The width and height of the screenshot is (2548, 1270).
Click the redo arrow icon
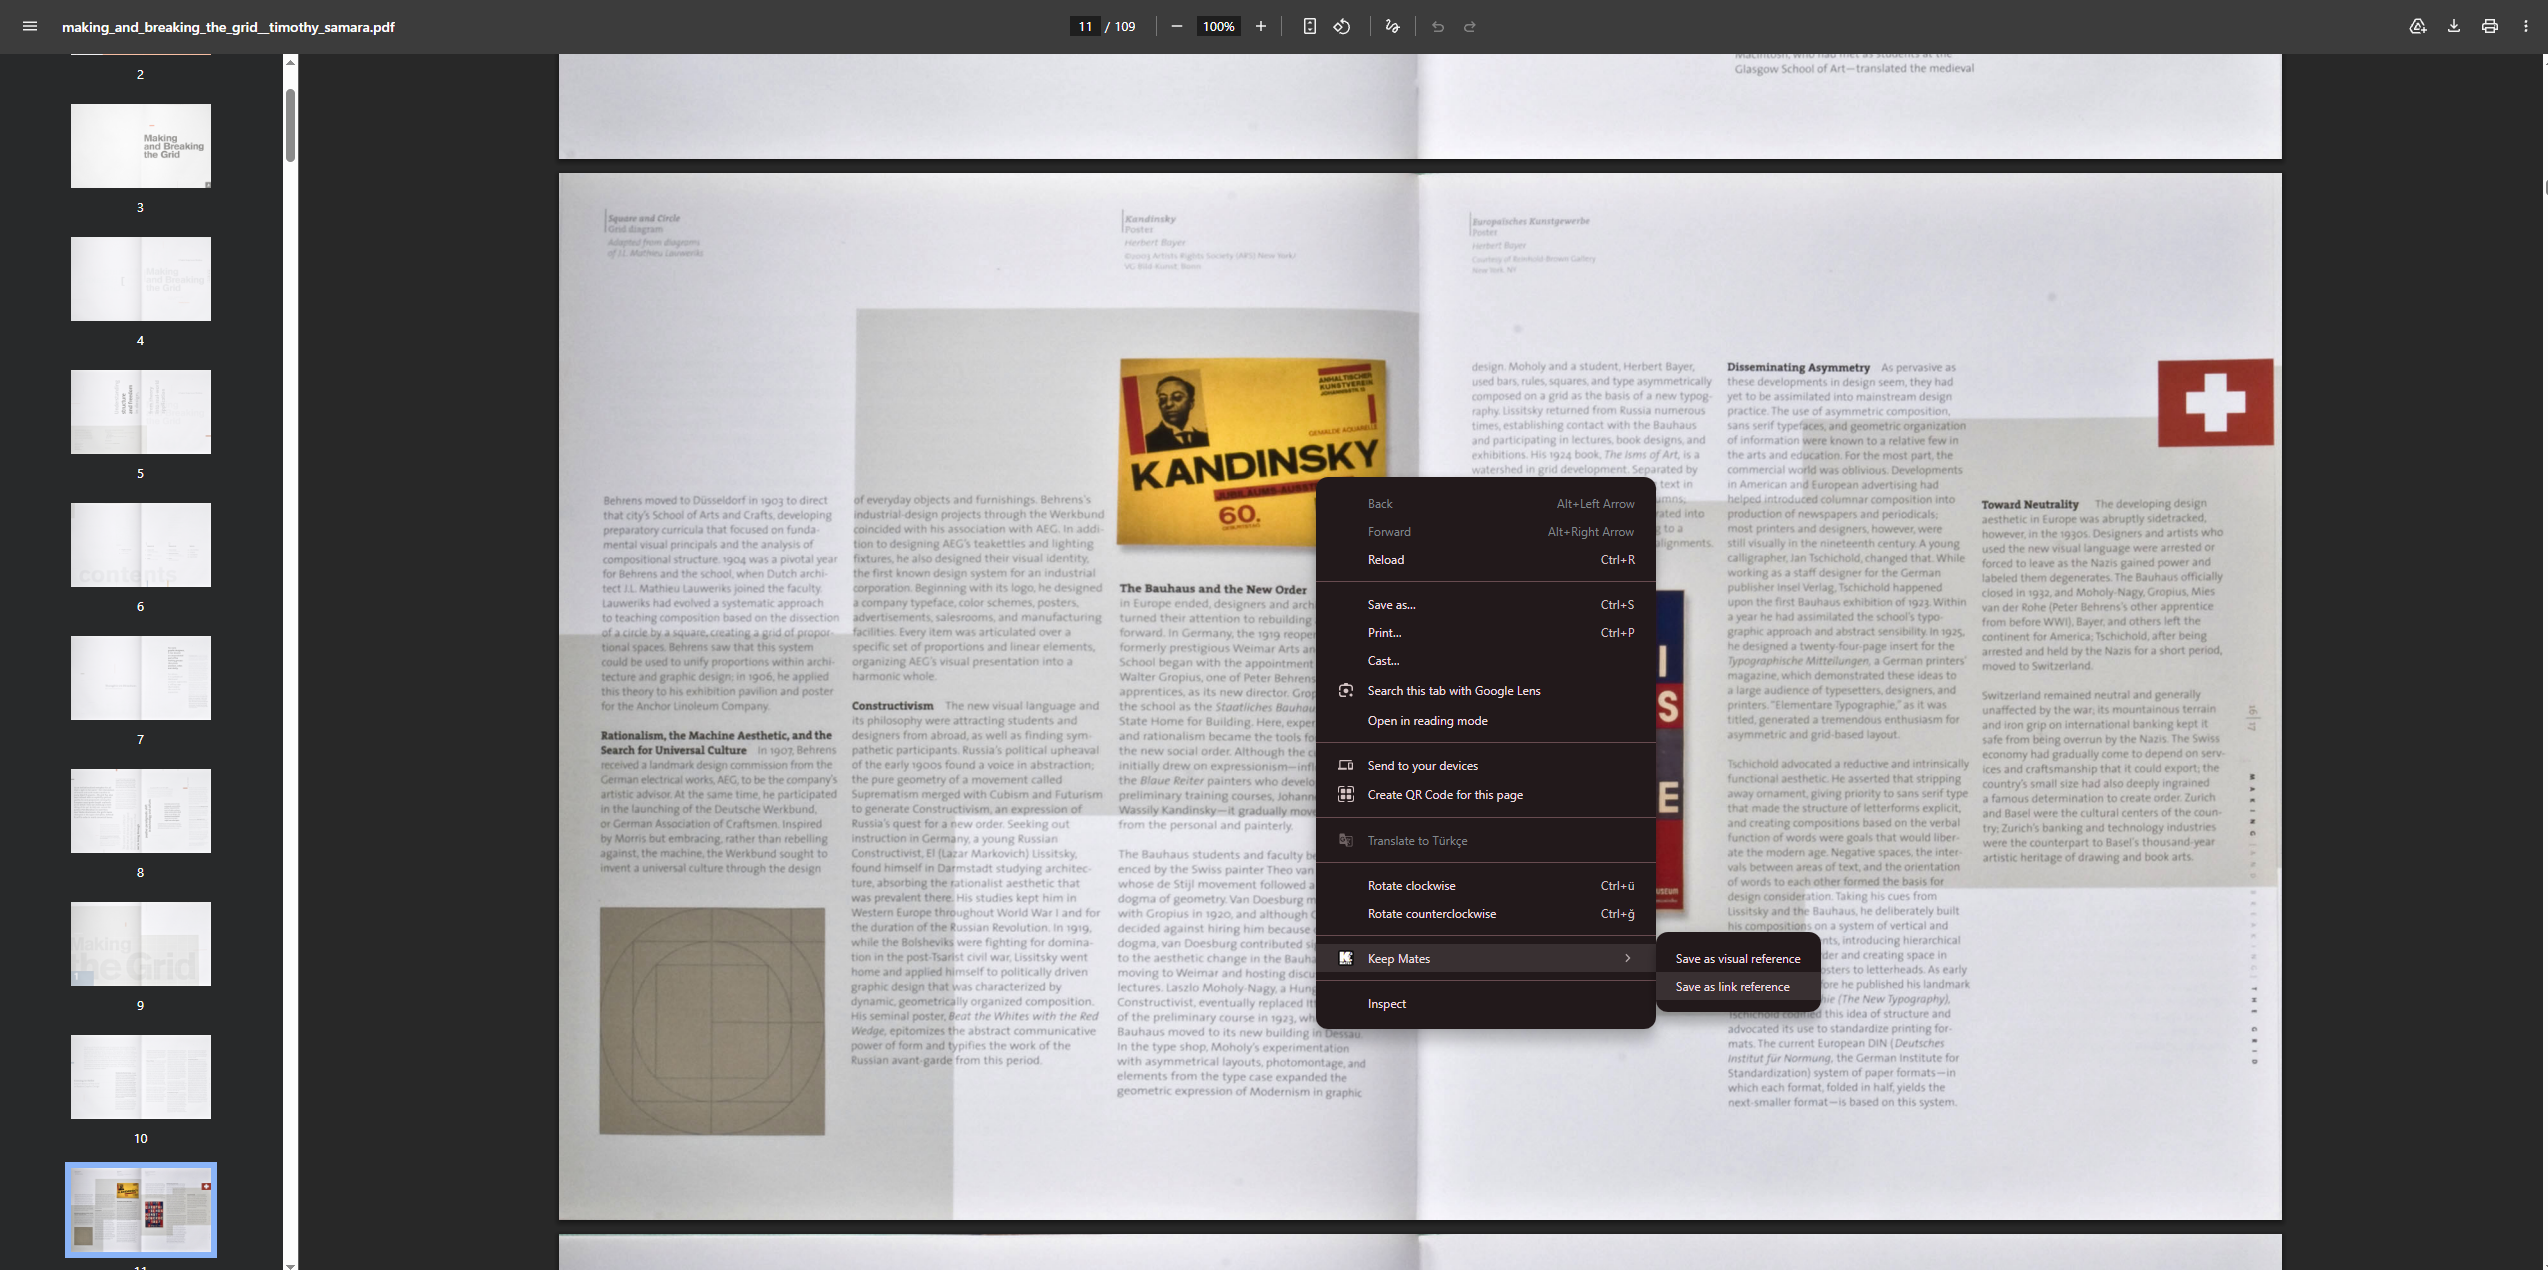1470,27
